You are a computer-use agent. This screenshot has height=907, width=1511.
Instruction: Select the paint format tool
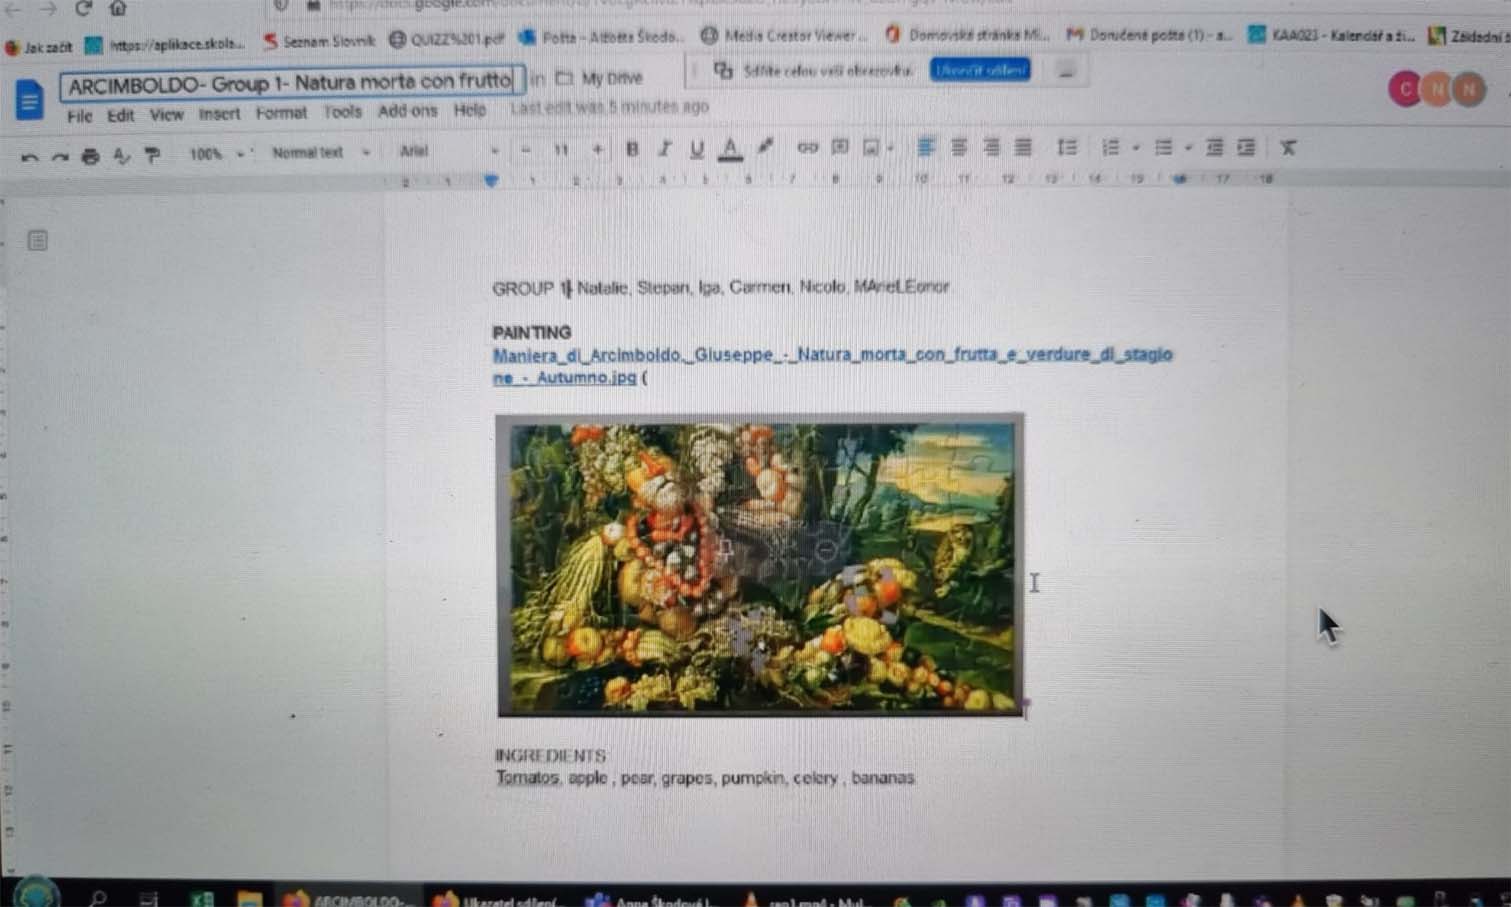coord(152,155)
